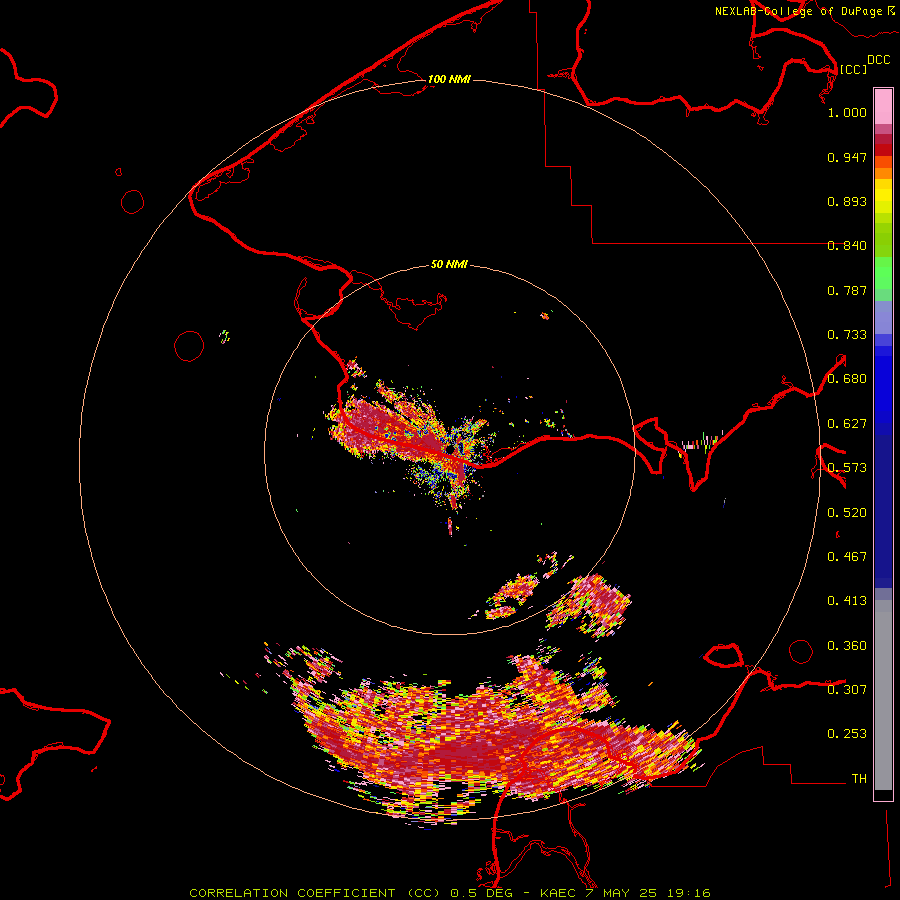This screenshot has height=900, width=900.
Task: Click the 100 NMI range ring label
Action: [x=449, y=79]
